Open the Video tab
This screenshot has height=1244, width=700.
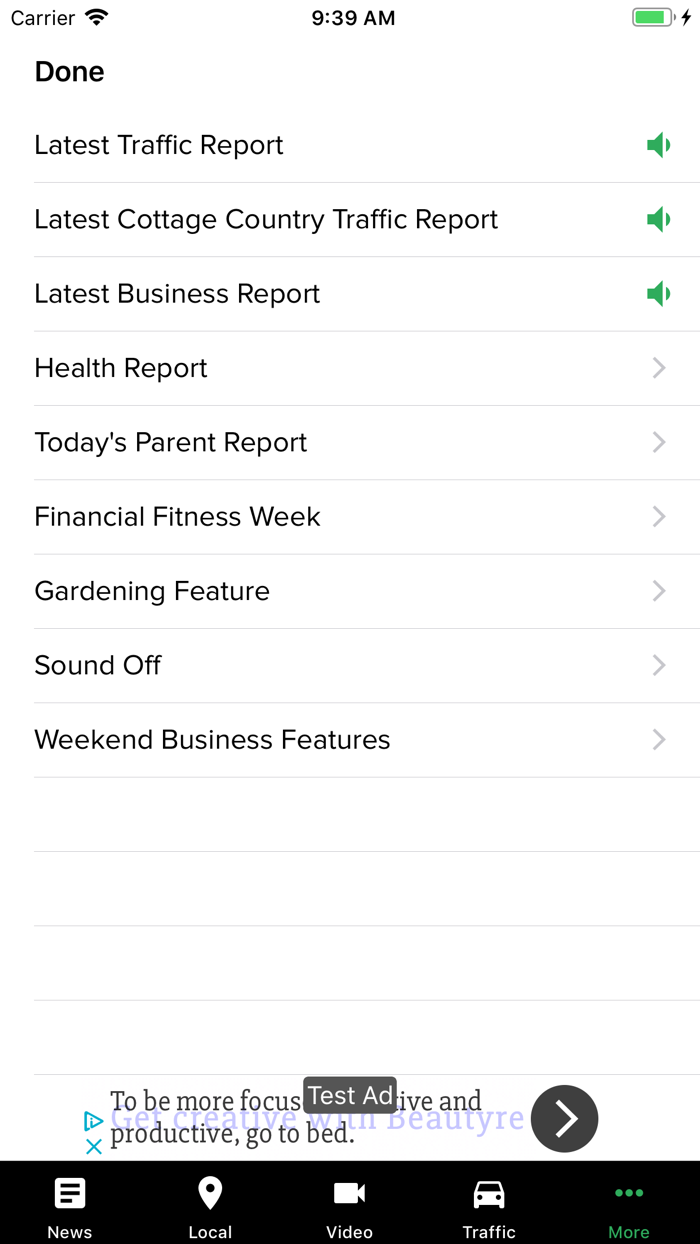tap(350, 1206)
